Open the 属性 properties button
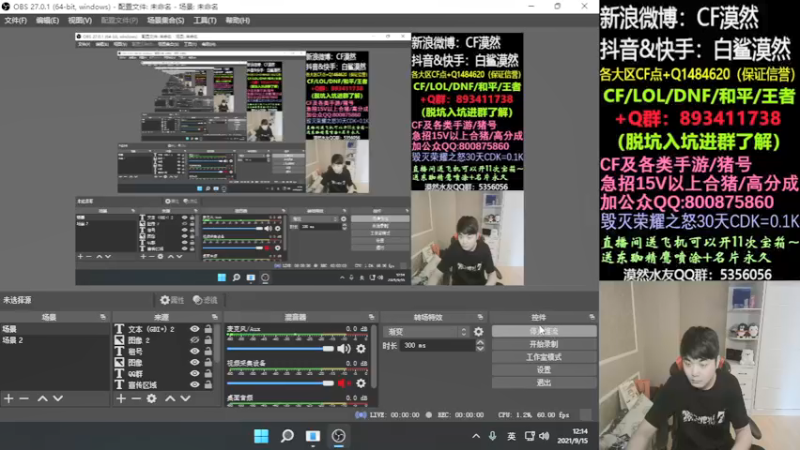800x450 pixels. [172, 301]
